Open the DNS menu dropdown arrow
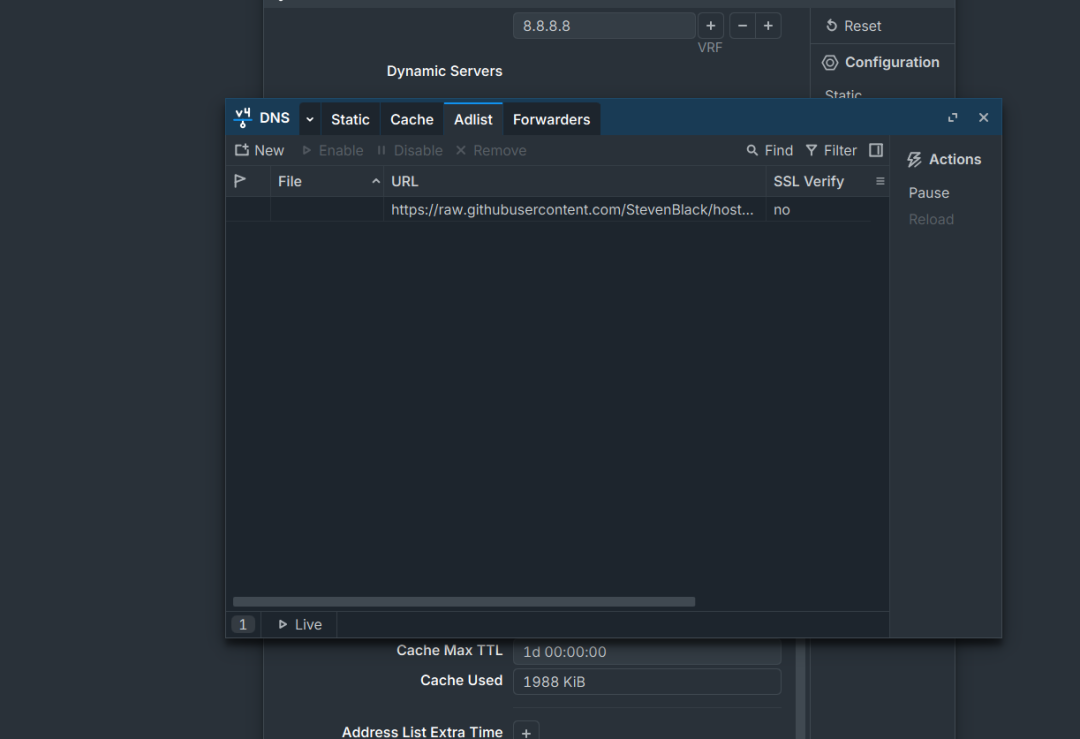 point(310,119)
